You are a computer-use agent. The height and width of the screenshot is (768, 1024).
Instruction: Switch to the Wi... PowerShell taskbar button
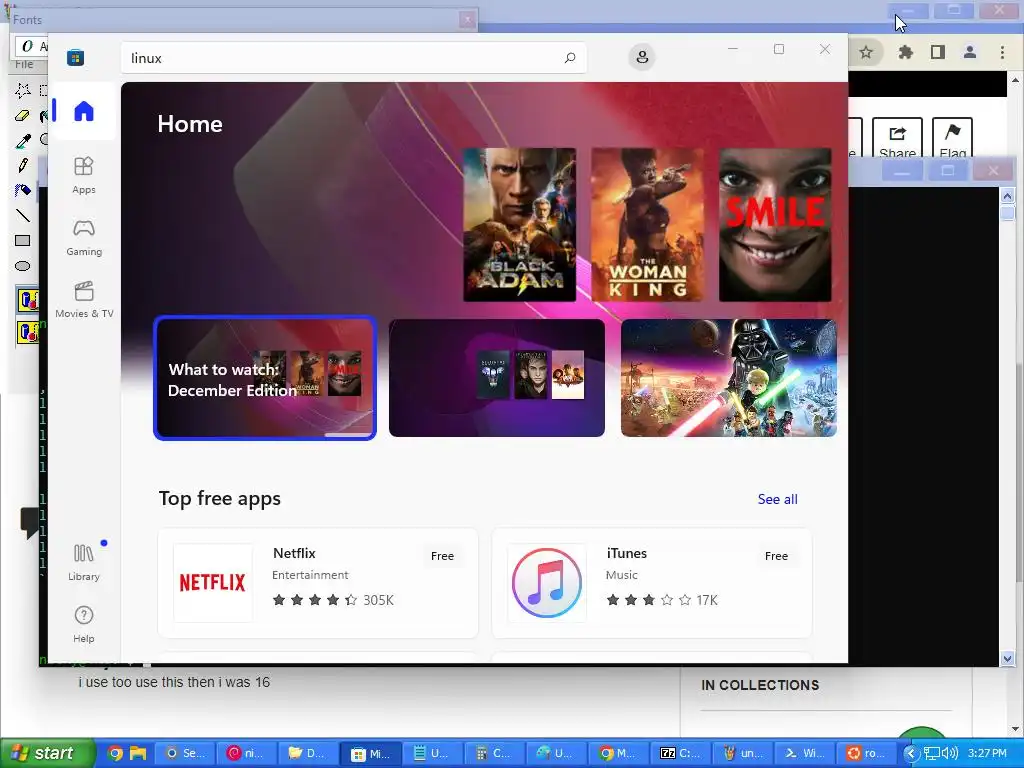[x=804, y=754]
